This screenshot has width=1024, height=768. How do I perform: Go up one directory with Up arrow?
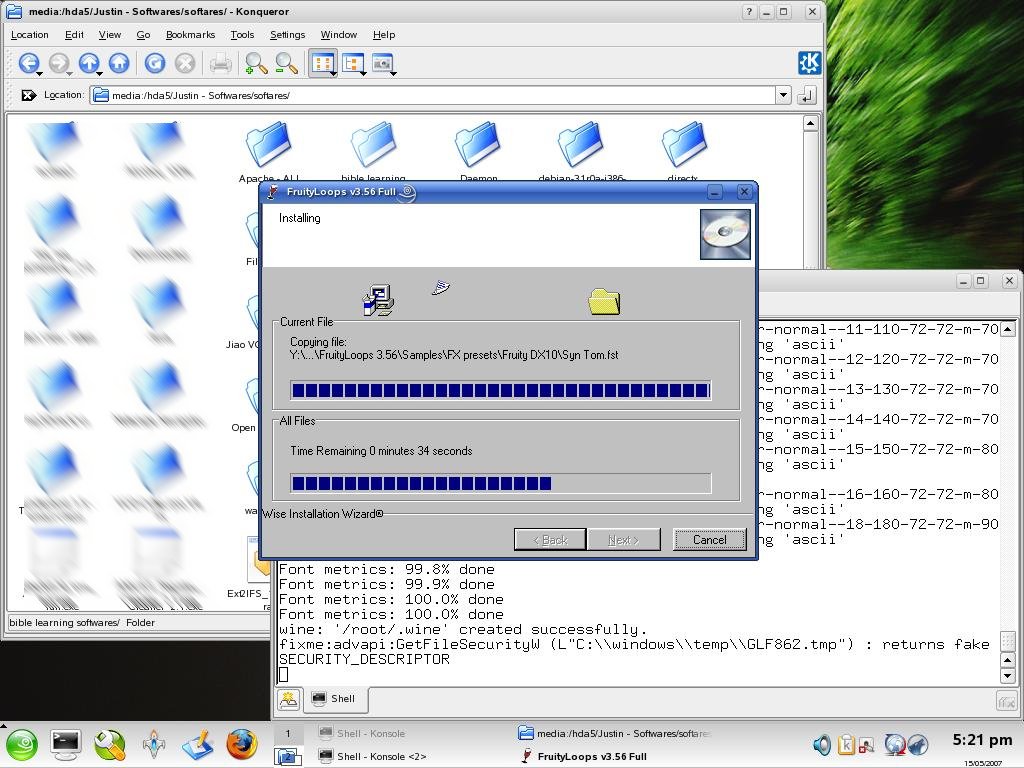[88, 63]
